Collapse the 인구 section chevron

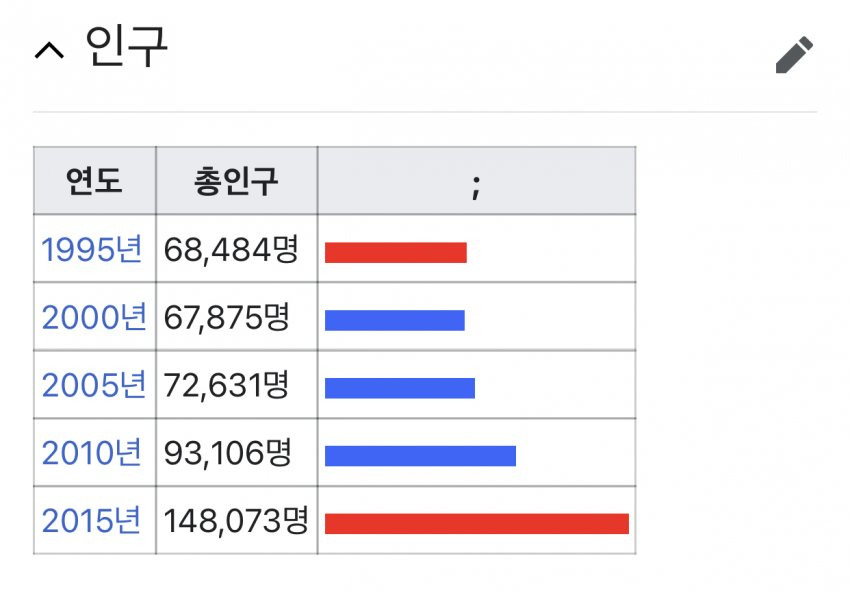(49, 51)
